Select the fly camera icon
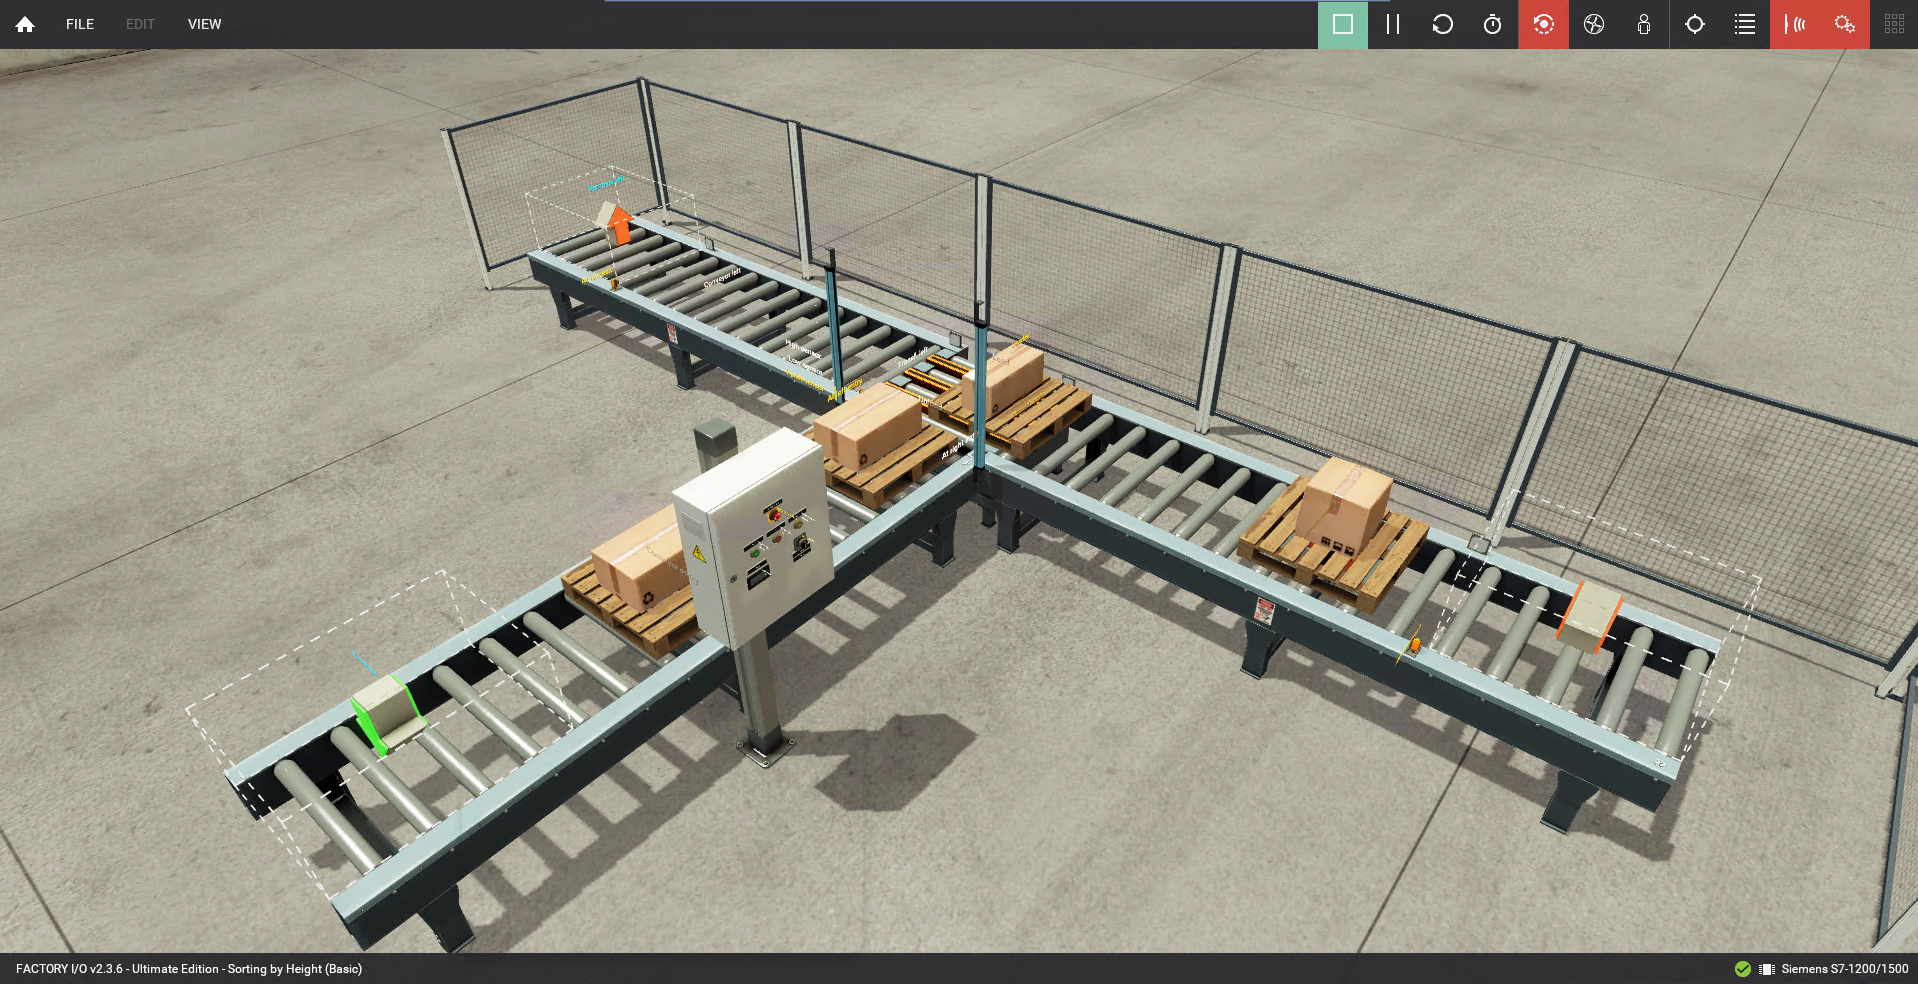The height and width of the screenshot is (984, 1918). [1593, 24]
